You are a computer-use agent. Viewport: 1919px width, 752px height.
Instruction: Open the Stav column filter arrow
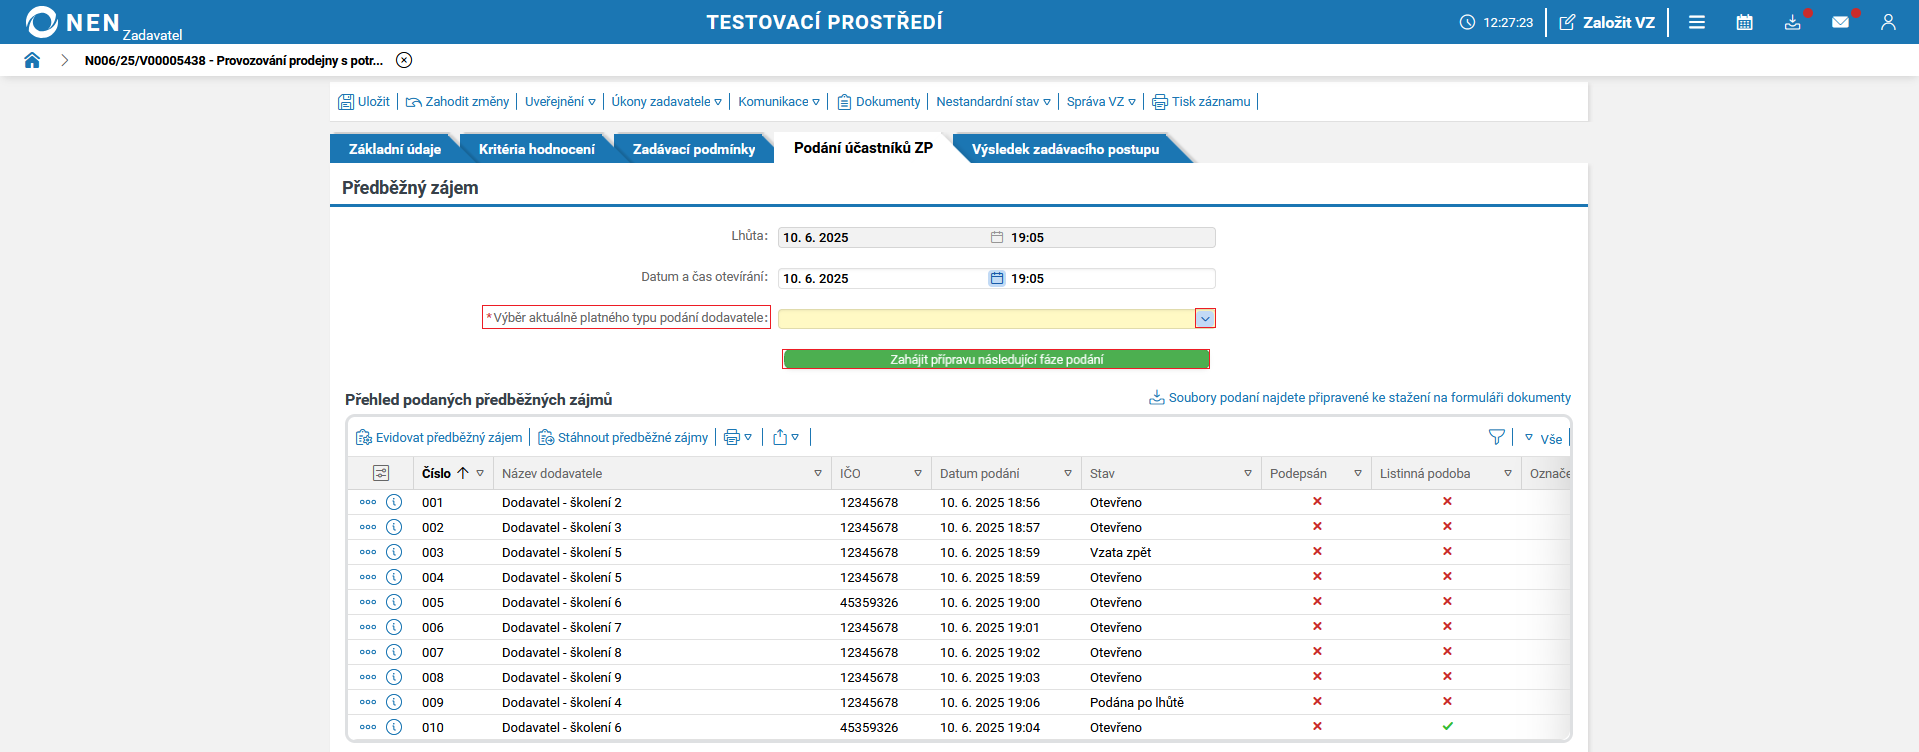click(1248, 473)
